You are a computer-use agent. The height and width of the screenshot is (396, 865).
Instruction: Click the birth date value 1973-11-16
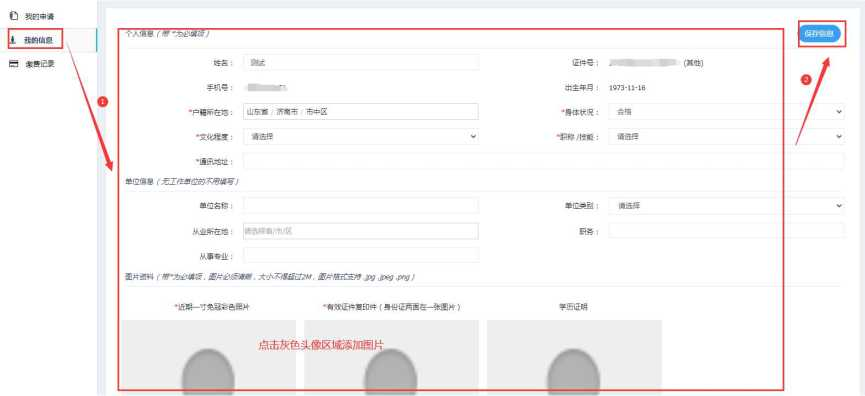(x=627, y=88)
